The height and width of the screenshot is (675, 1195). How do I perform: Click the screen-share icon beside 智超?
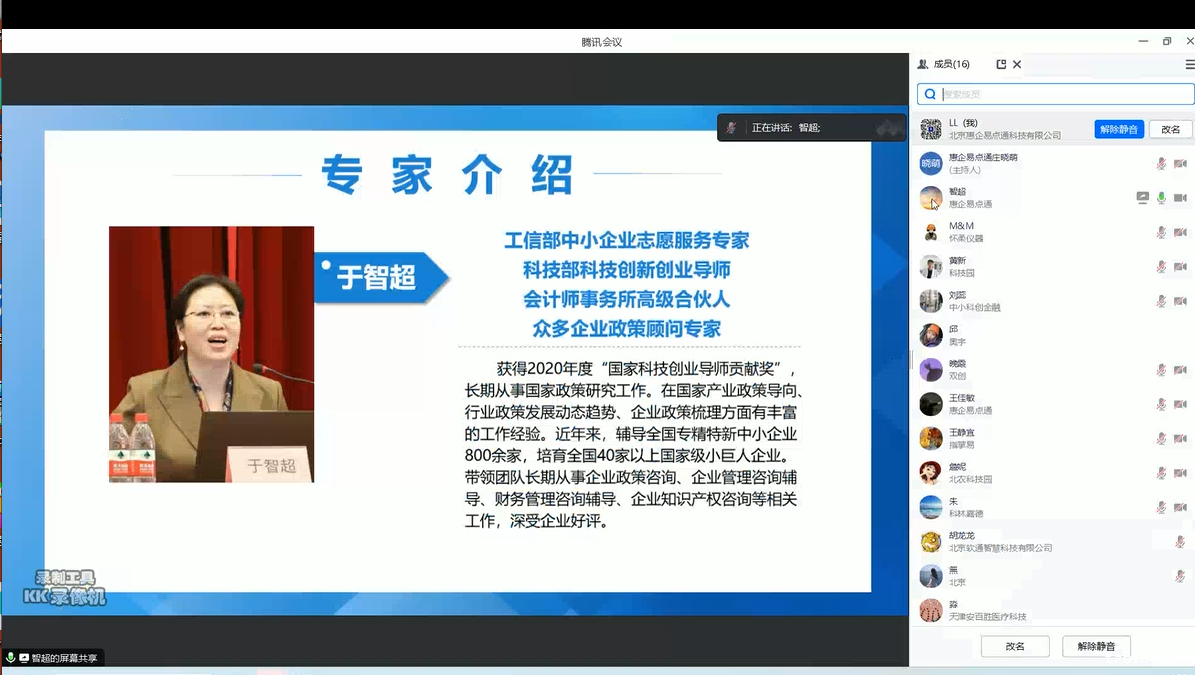pyautogui.click(x=1143, y=198)
